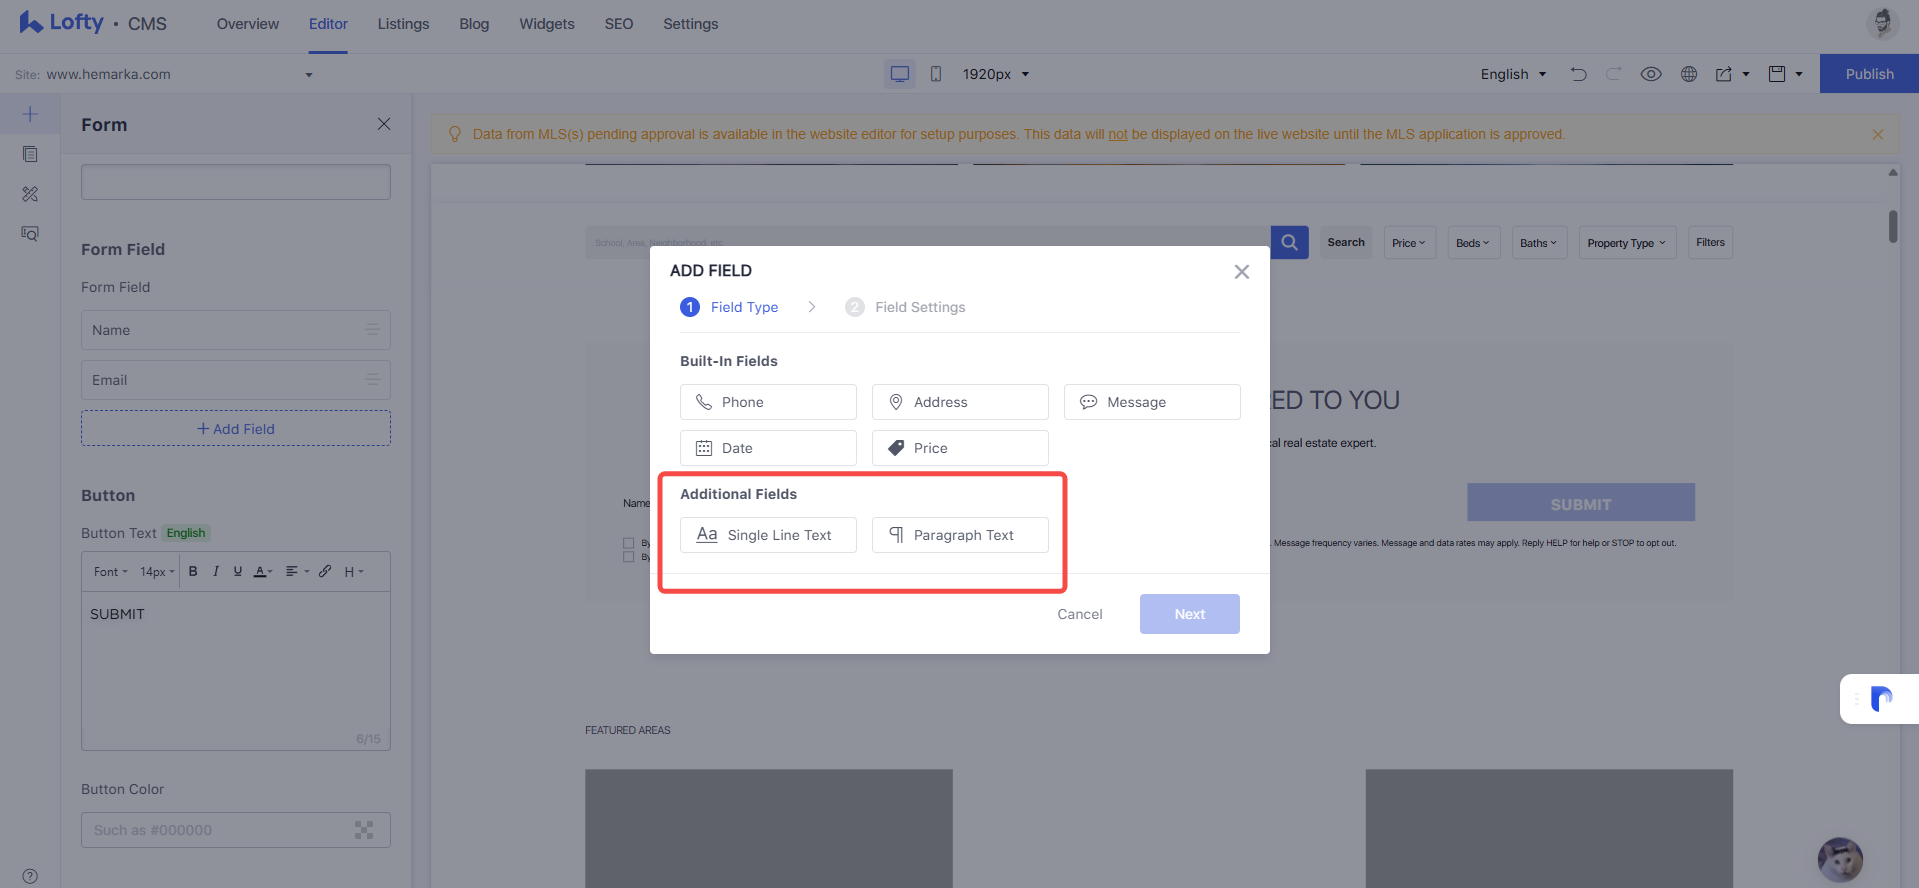
Task: Toggle italic formatting
Action: click(x=215, y=571)
